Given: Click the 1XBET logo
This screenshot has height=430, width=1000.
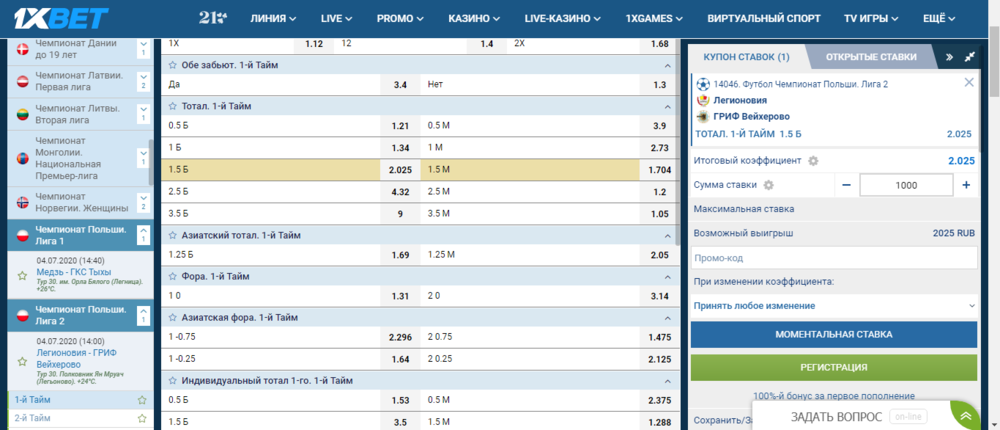Looking at the screenshot, I should tap(61, 19).
